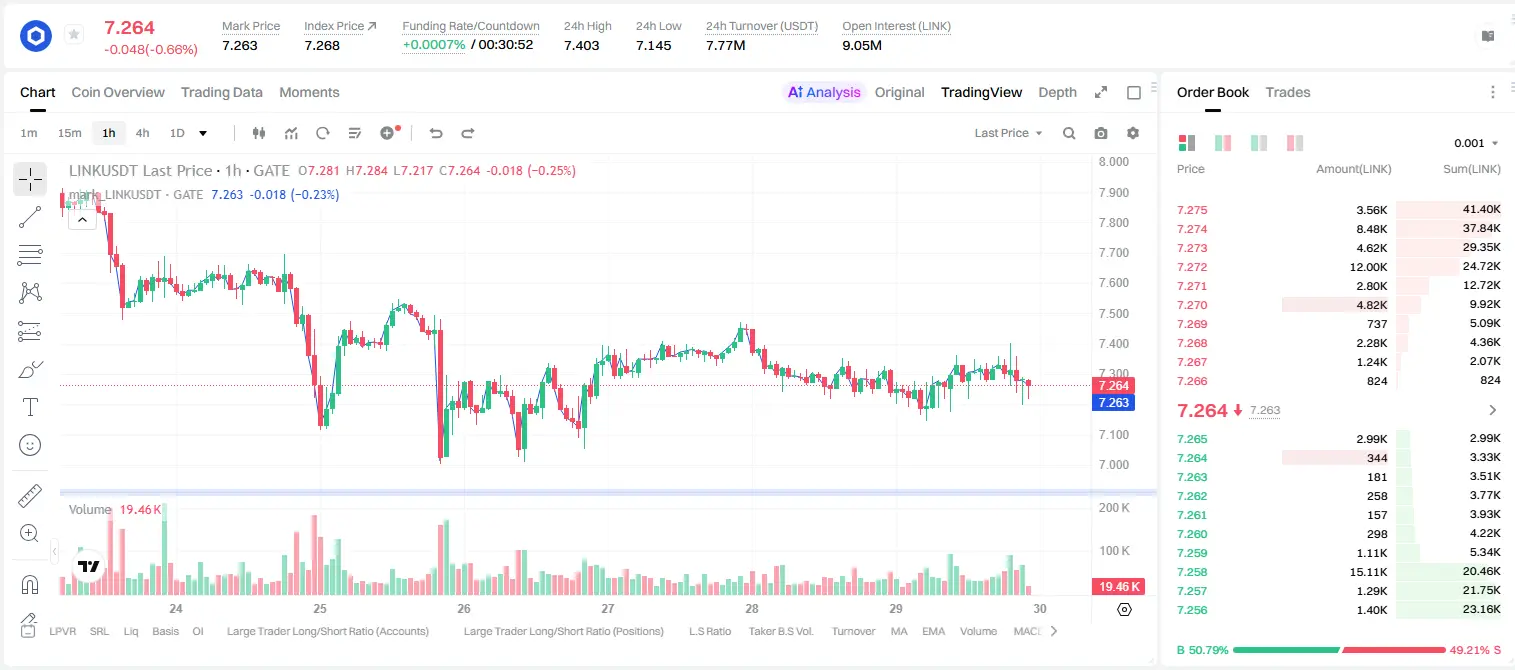The height and width of the screenshot is (670, 1515).
Task: Open the Coin Overview tab
Action: [118, 92]
